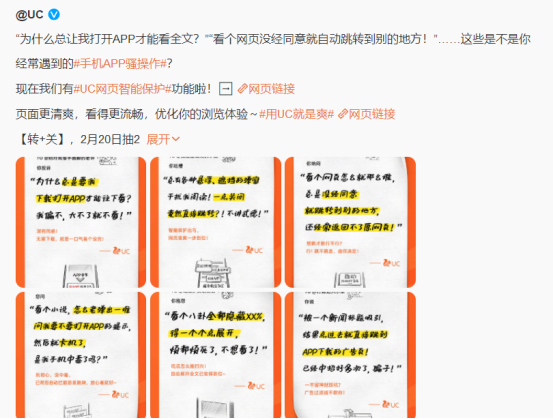Screen dimensions: 553x419
Task: Open thumbnail about 下载打开APP才能往下看
Action: [81, 222]
